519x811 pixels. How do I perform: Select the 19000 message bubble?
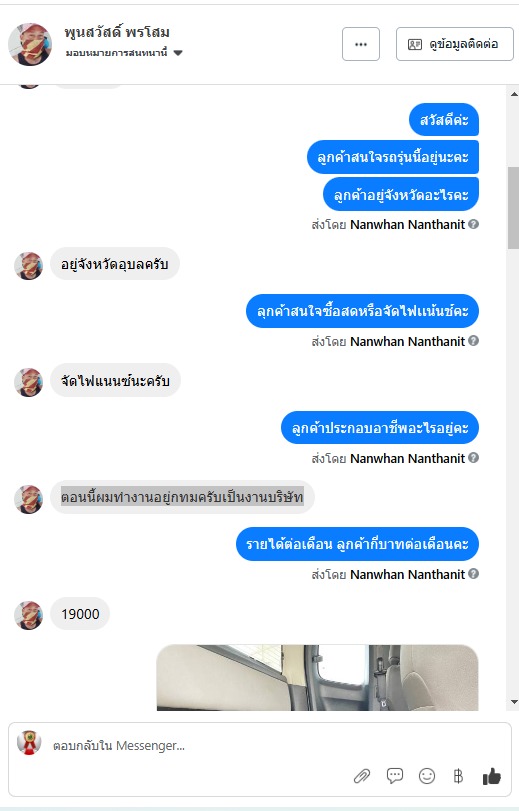pos(80,614)
